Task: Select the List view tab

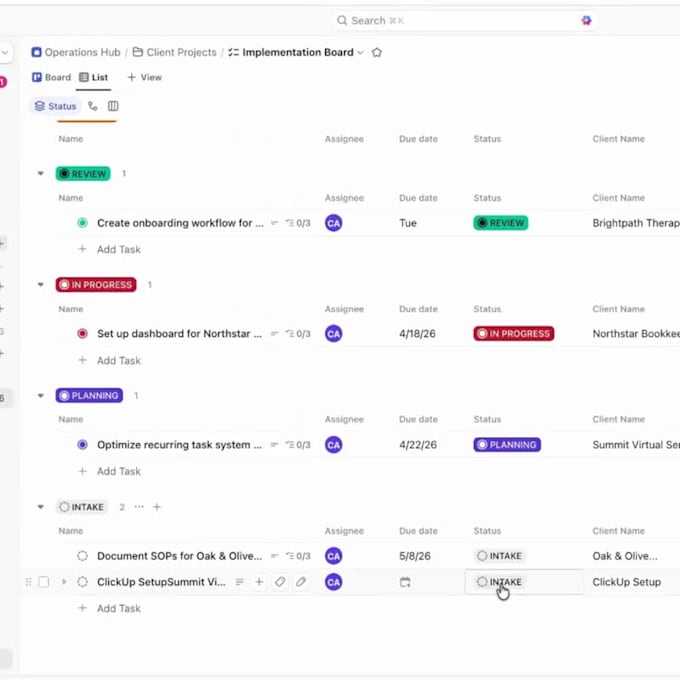Action: pos(93,77)
